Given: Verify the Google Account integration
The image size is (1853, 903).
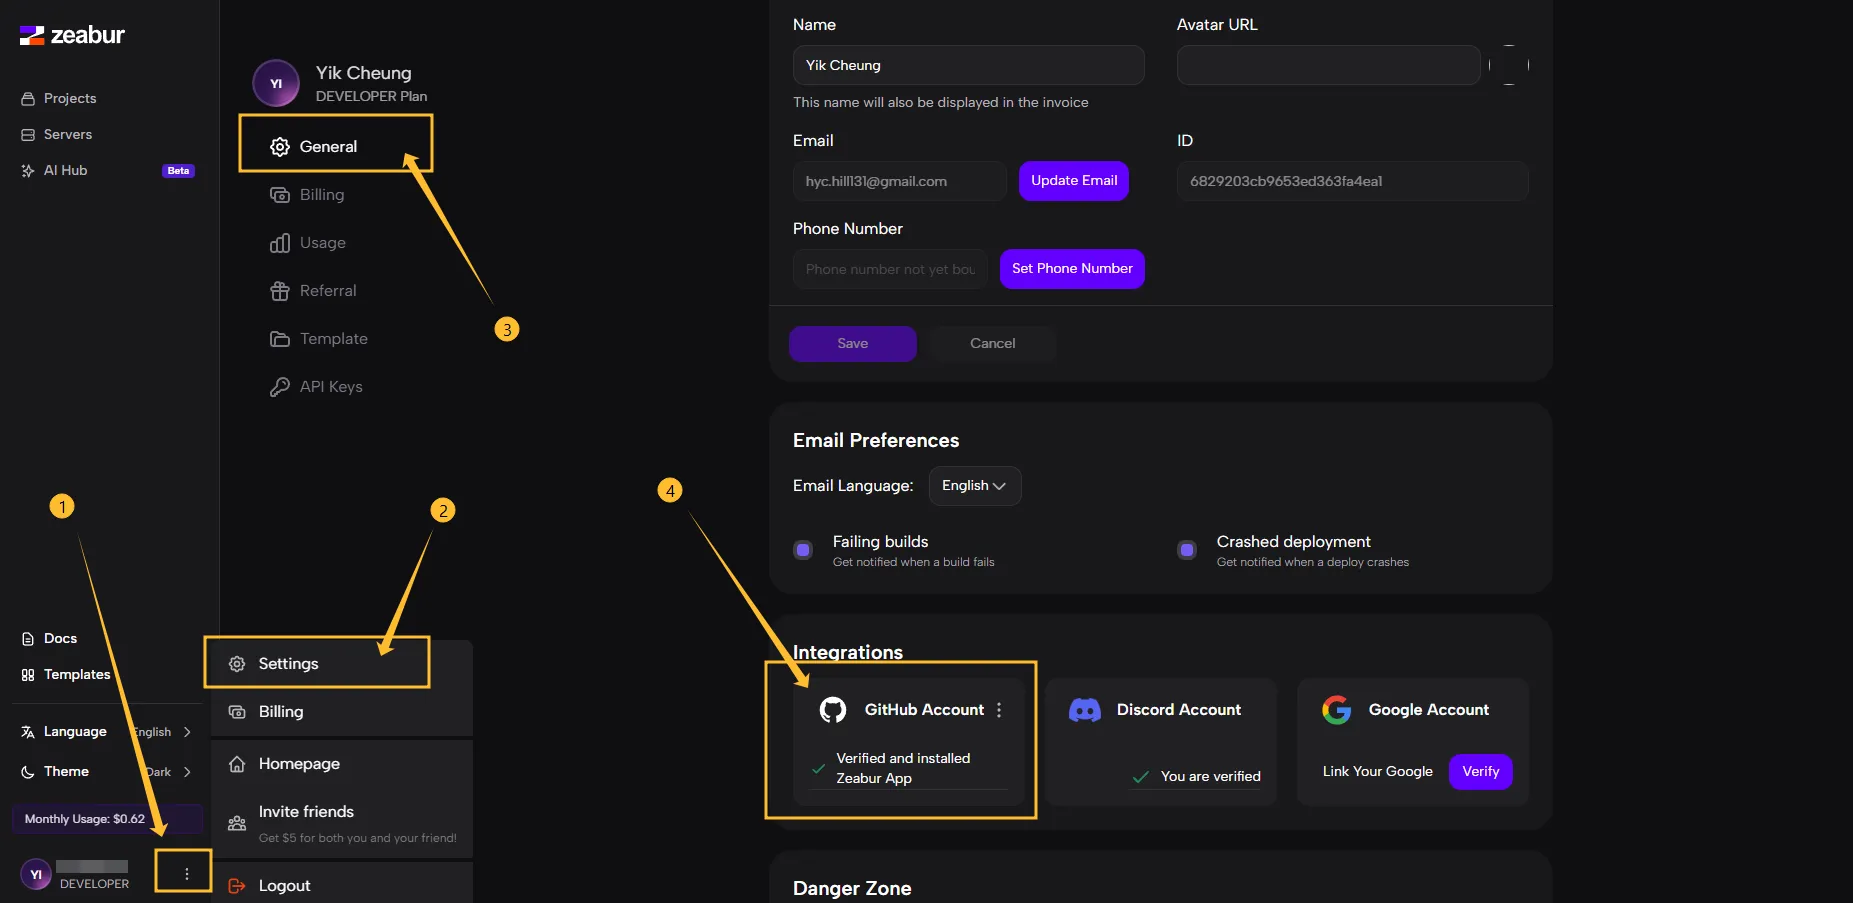Looking at the screenshot, I should [1480, 771].
